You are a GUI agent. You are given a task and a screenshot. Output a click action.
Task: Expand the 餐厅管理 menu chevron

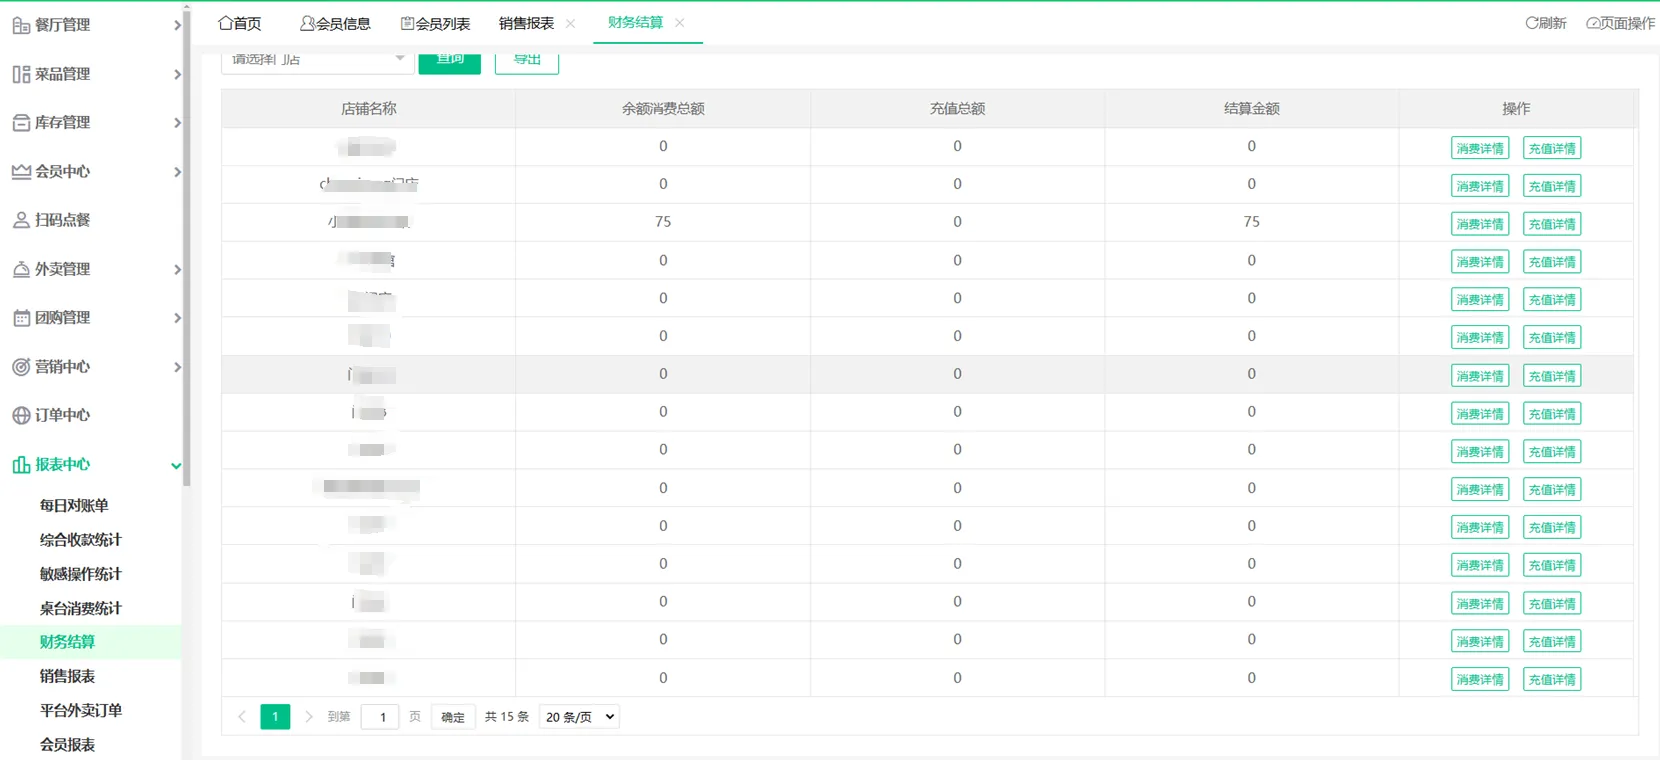click(x=177, y=25)
